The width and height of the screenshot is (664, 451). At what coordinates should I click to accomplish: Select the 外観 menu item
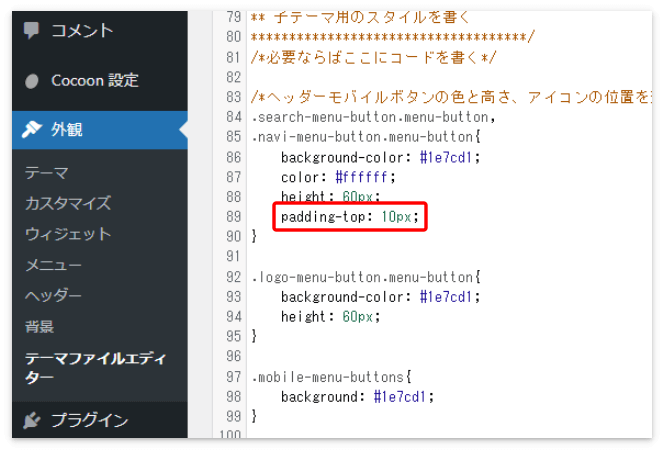pos(100,130)
